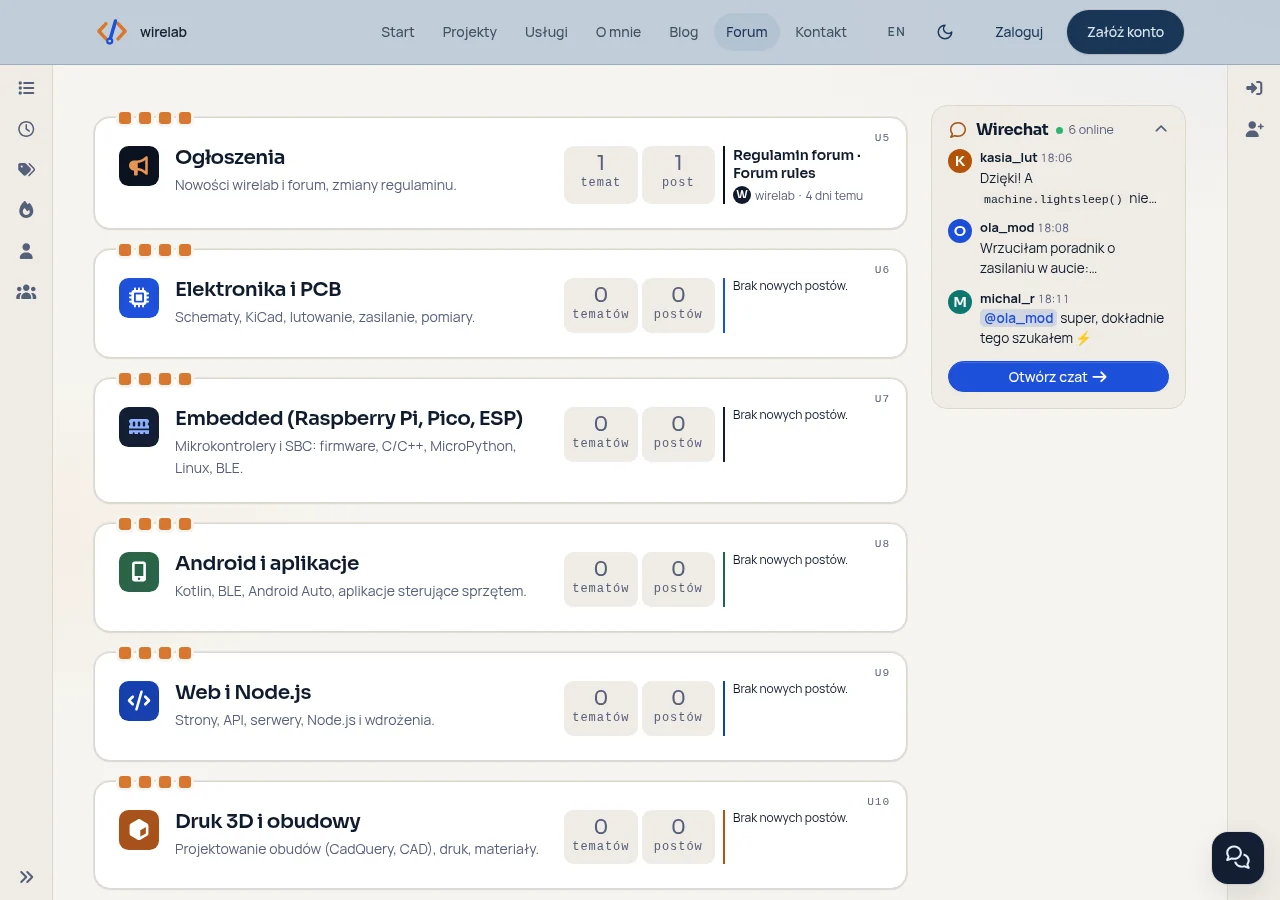Image resolution: width=1280 pixels, height=900 pixels.
Task: Click the Embedded category board icon
Action: 139,427
